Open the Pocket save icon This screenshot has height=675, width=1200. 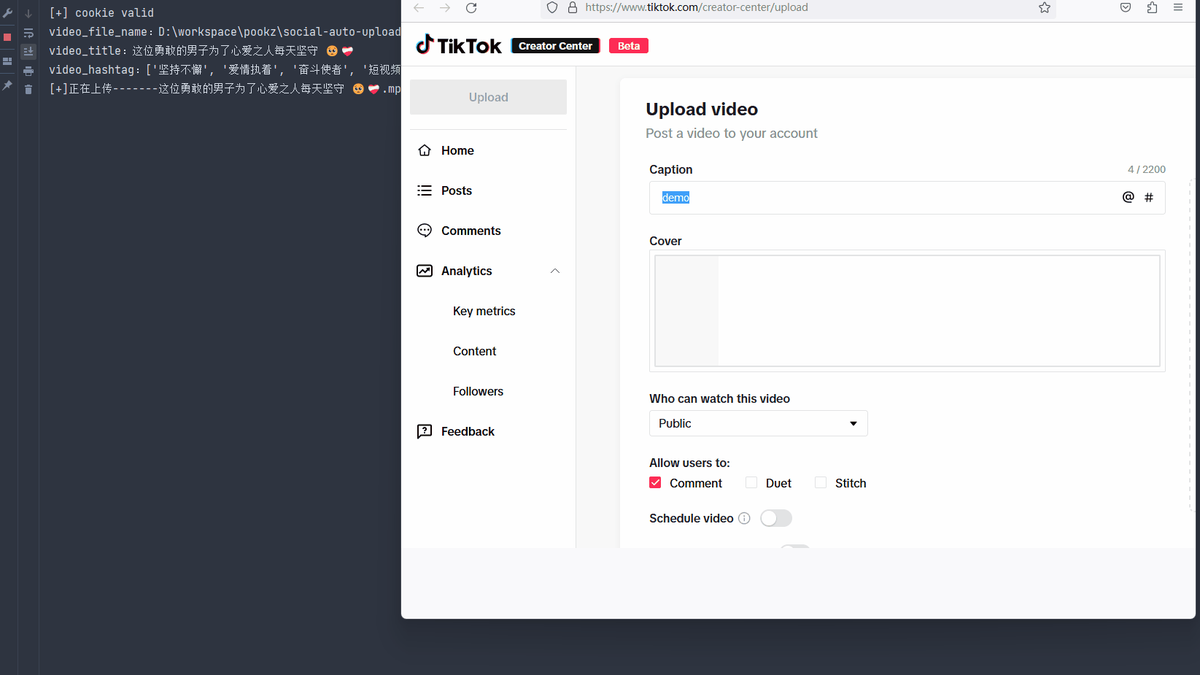coord(1125,7)
